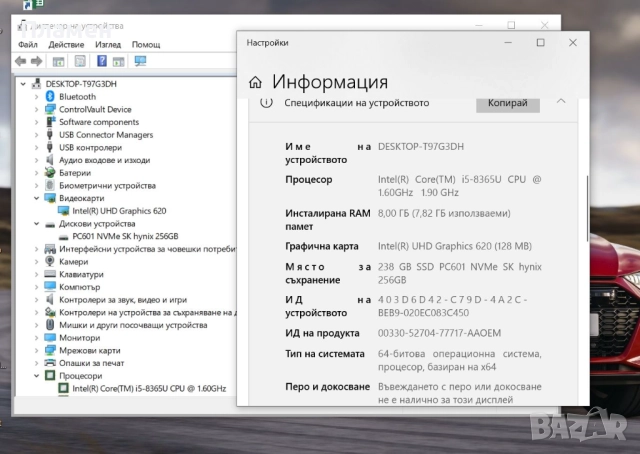Select the Bluetooth device category
This screenshot has width=640, height=454.
(77, 97)
